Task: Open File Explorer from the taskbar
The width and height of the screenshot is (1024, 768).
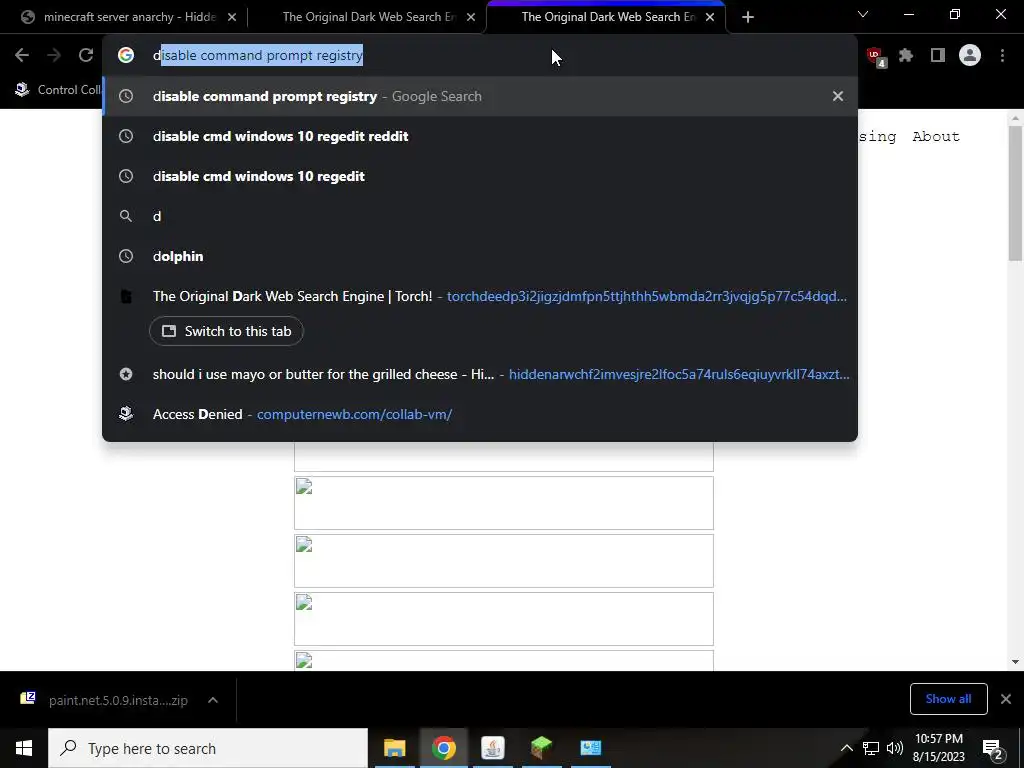Action: (394, 748)
